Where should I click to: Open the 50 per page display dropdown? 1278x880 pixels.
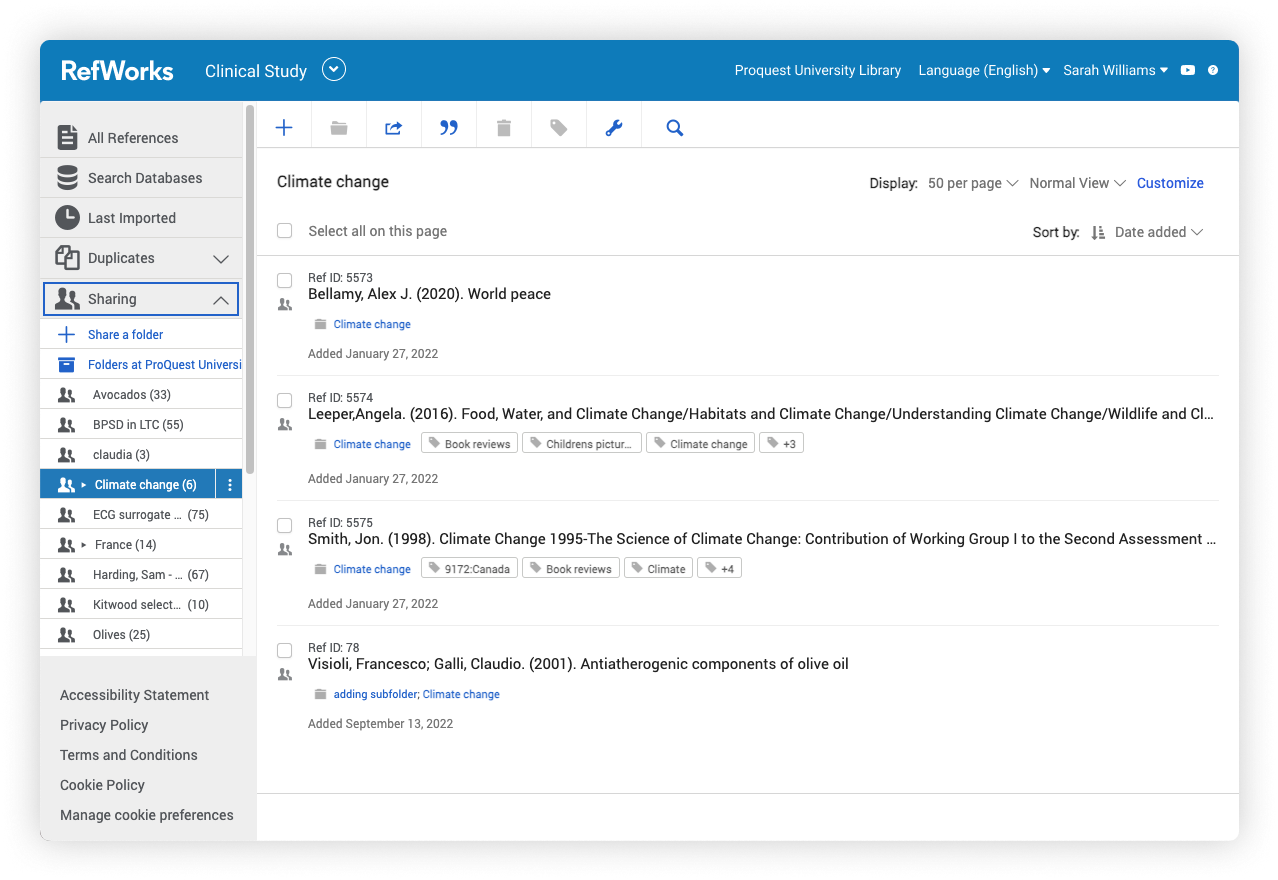973,183
